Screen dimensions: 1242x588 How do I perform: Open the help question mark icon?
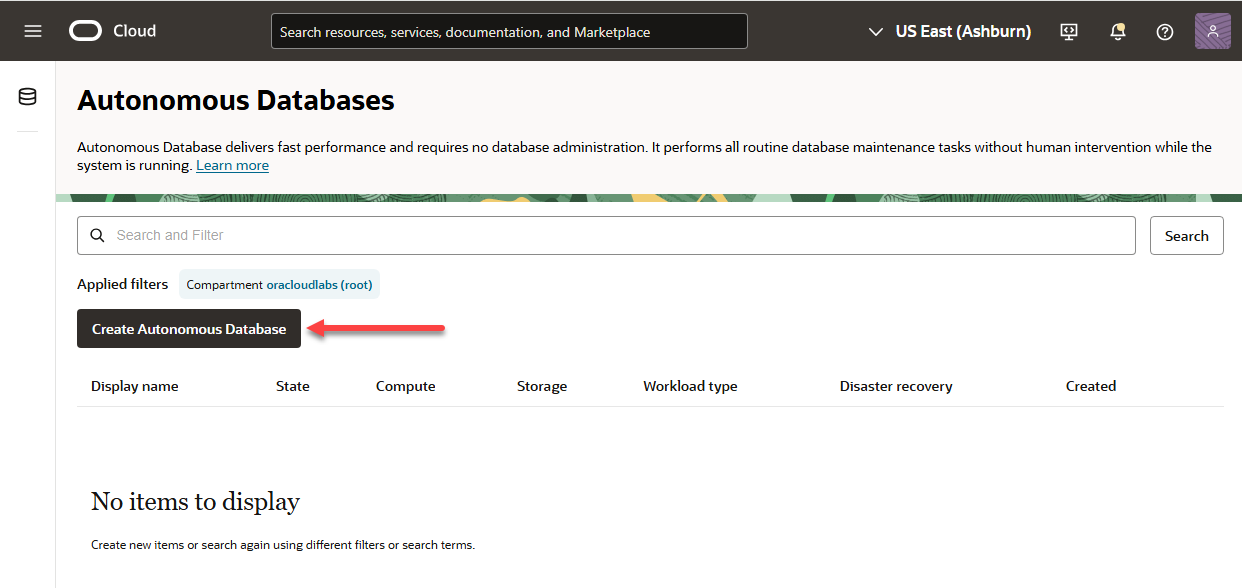coord(1165,31)
